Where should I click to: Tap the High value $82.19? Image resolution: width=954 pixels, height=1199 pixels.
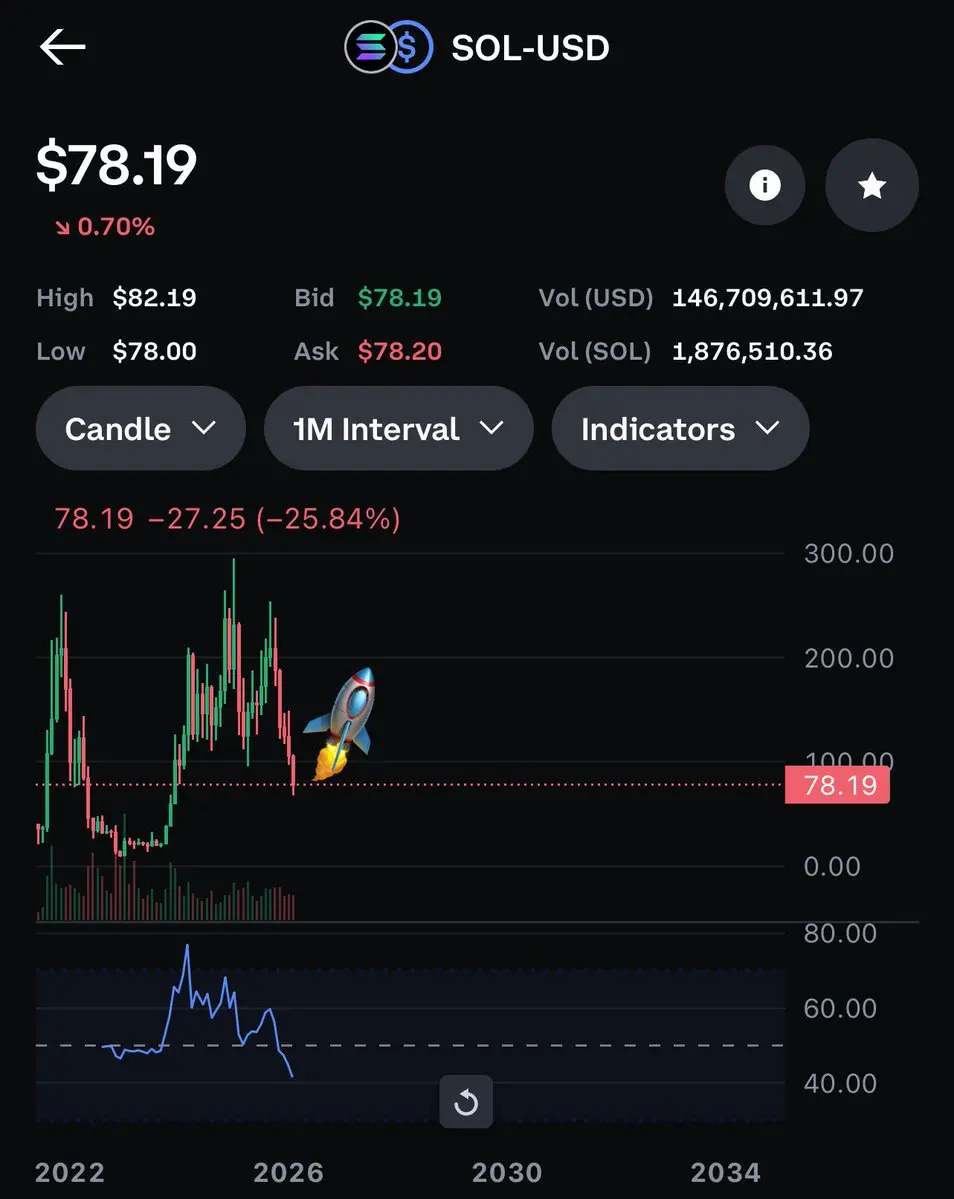154,297
